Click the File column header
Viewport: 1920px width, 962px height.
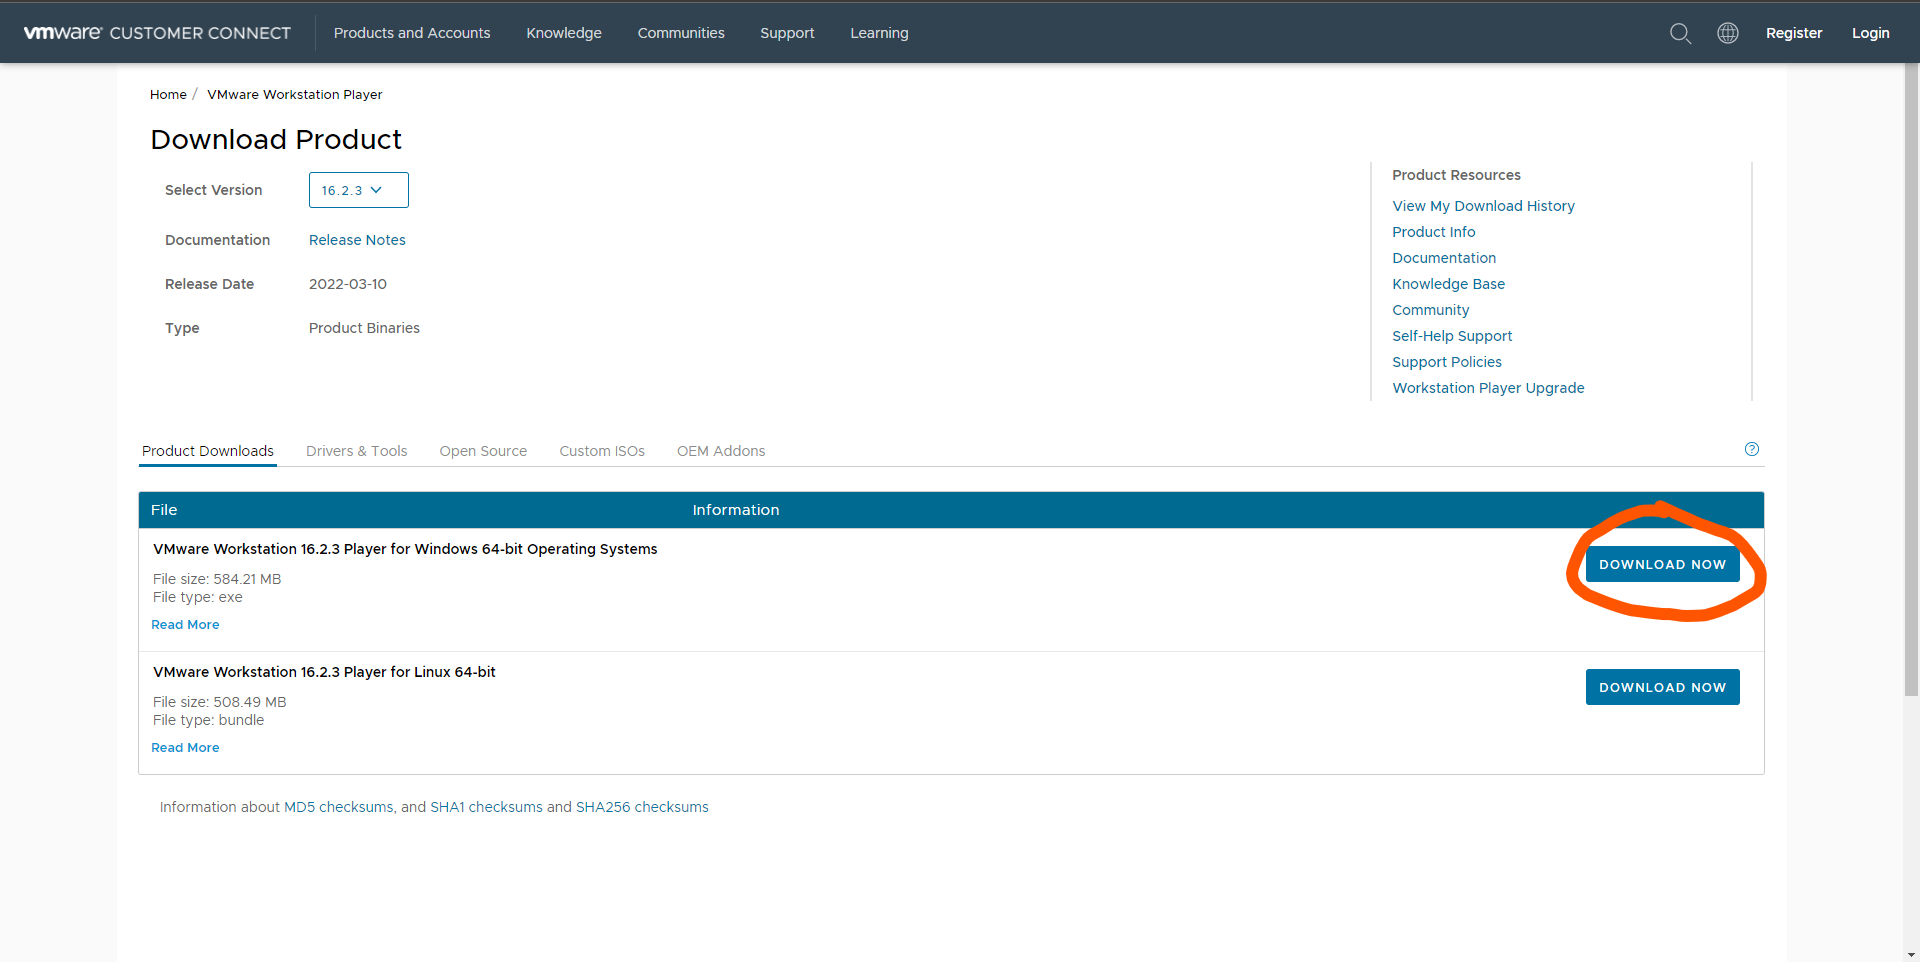click(x=164, y=510)
